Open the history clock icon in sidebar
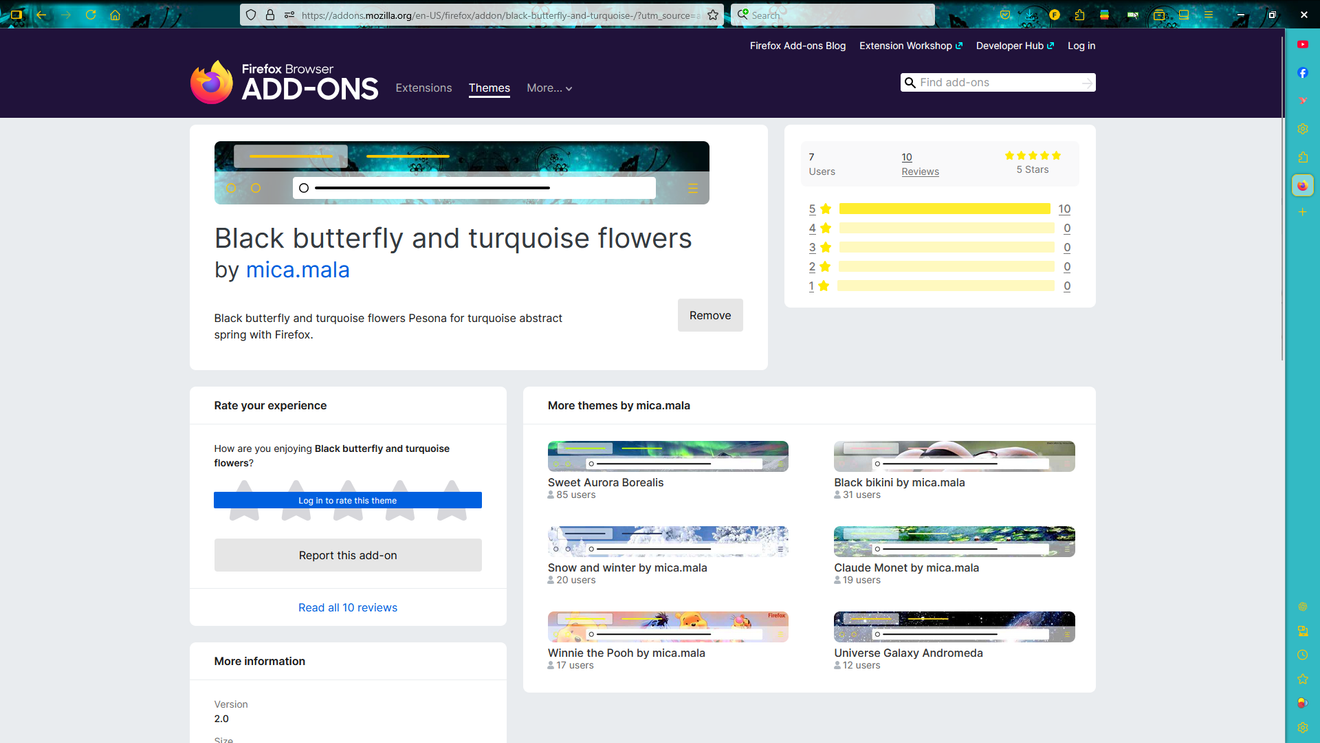Viewport: 1320px width, 743px height. [1302, 655]
